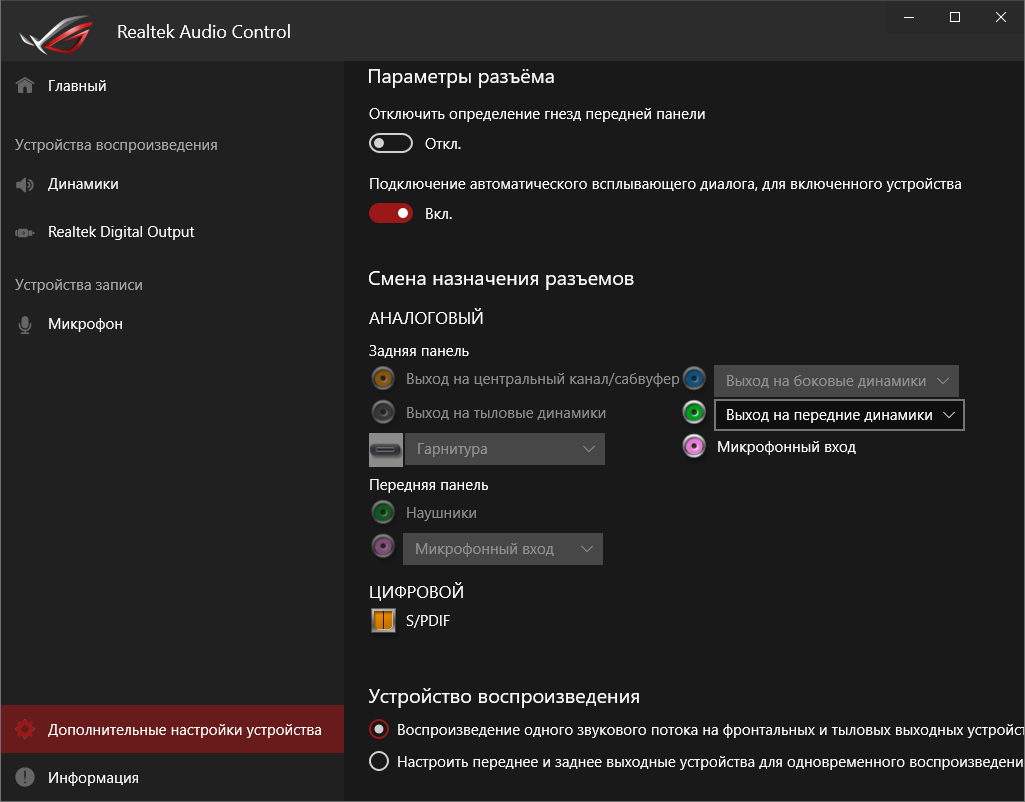The height and width of the screenshot is (802, 1025).
Task: Toggle front panel jack detection switch
Action: [x=391, y=143]
